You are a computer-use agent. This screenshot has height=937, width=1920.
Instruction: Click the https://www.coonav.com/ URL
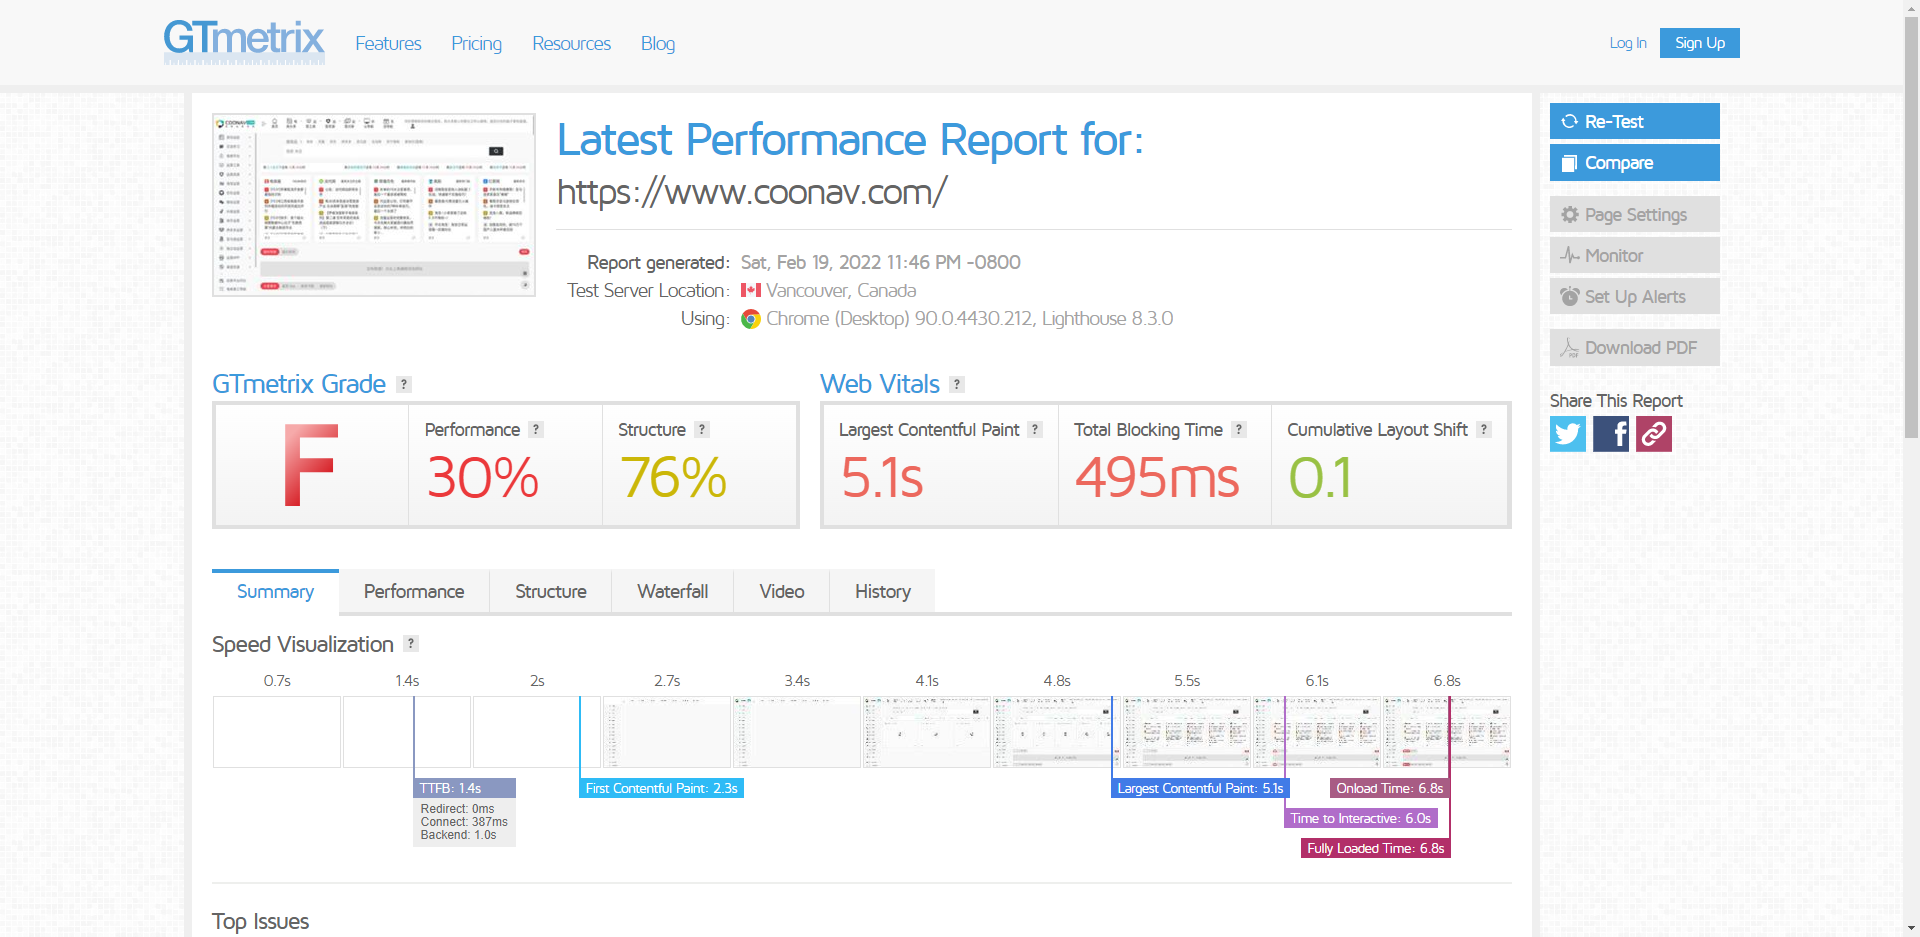point(752,191)
